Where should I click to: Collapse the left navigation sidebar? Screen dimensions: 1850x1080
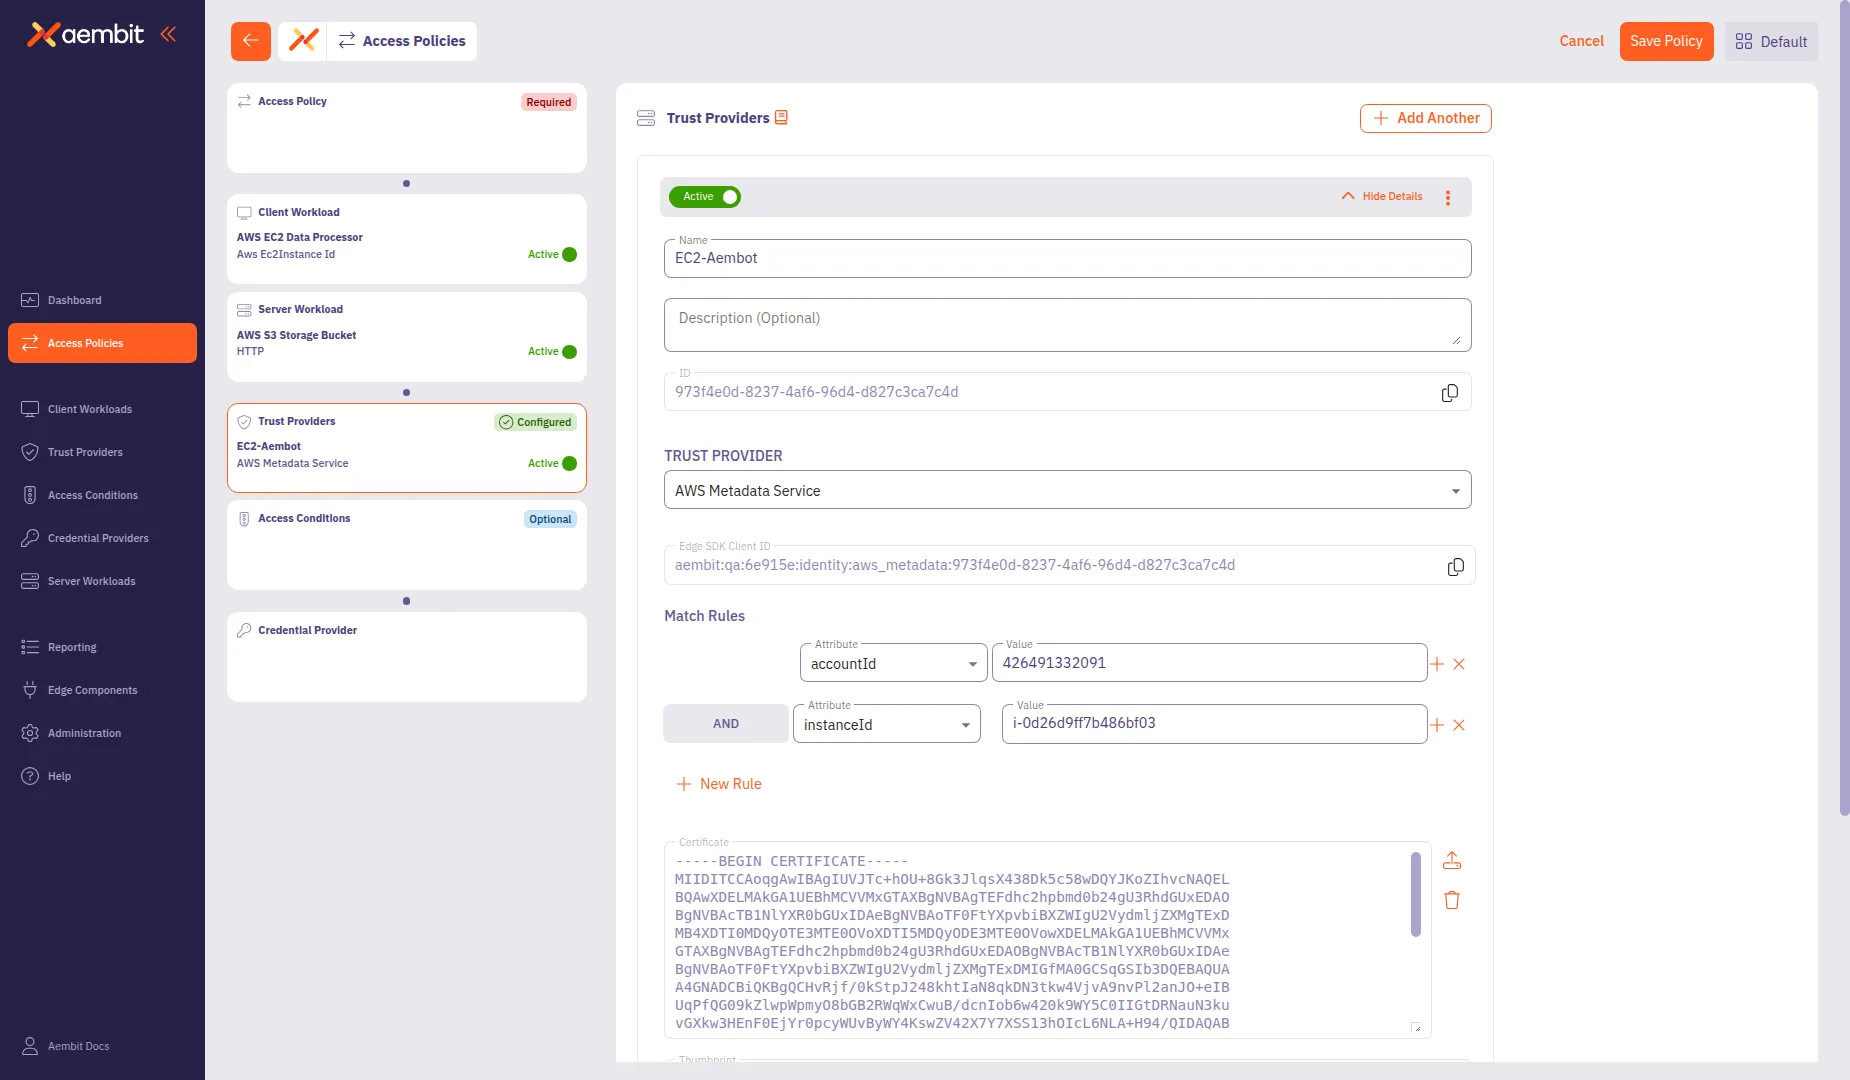click(x=168, y=33)
